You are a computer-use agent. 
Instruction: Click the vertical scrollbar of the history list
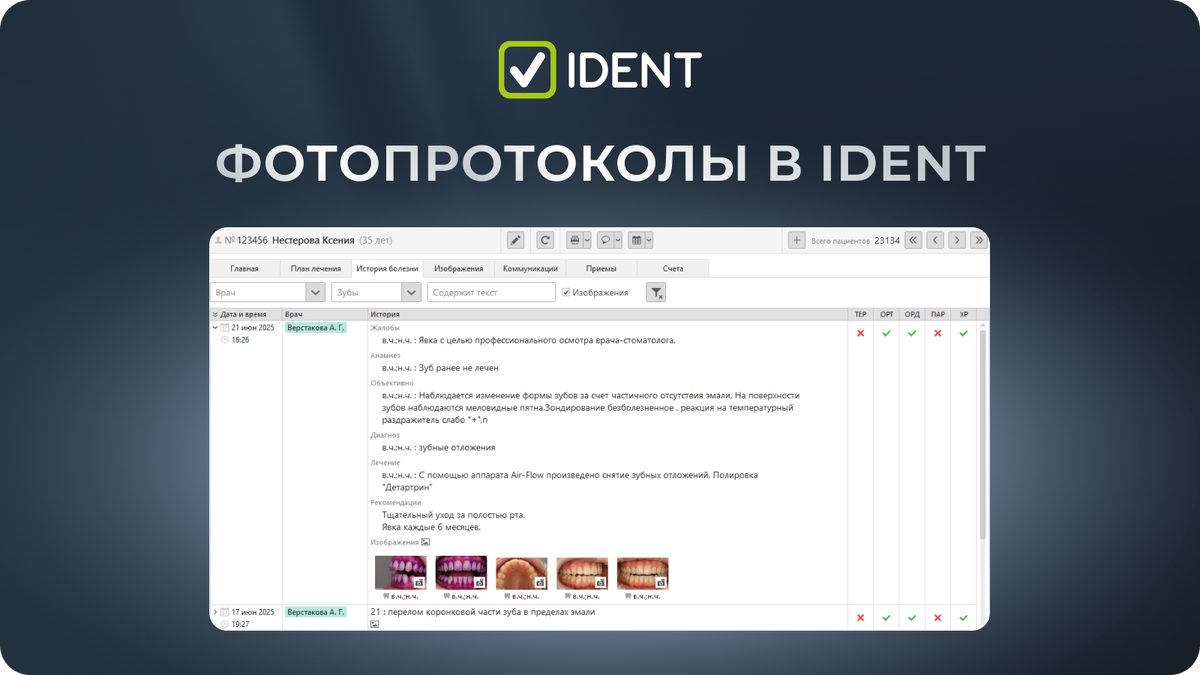pyautogui.click(x=983, y=435)
